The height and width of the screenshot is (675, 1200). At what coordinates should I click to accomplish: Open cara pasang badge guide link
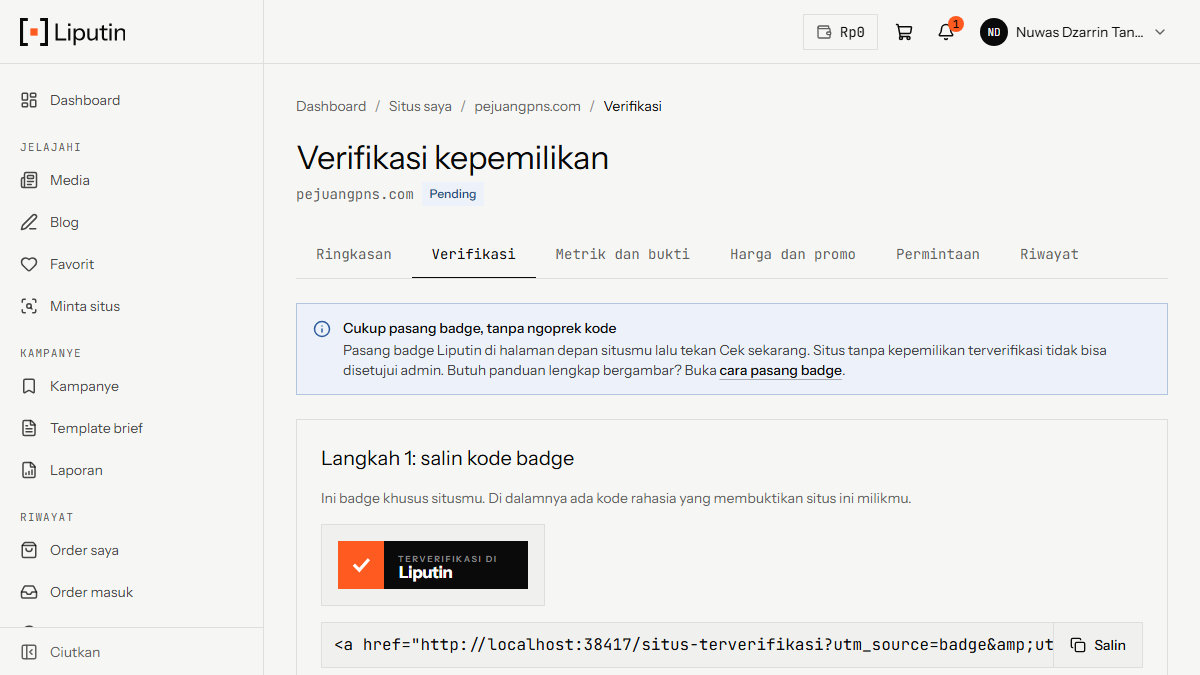(780, 370)
